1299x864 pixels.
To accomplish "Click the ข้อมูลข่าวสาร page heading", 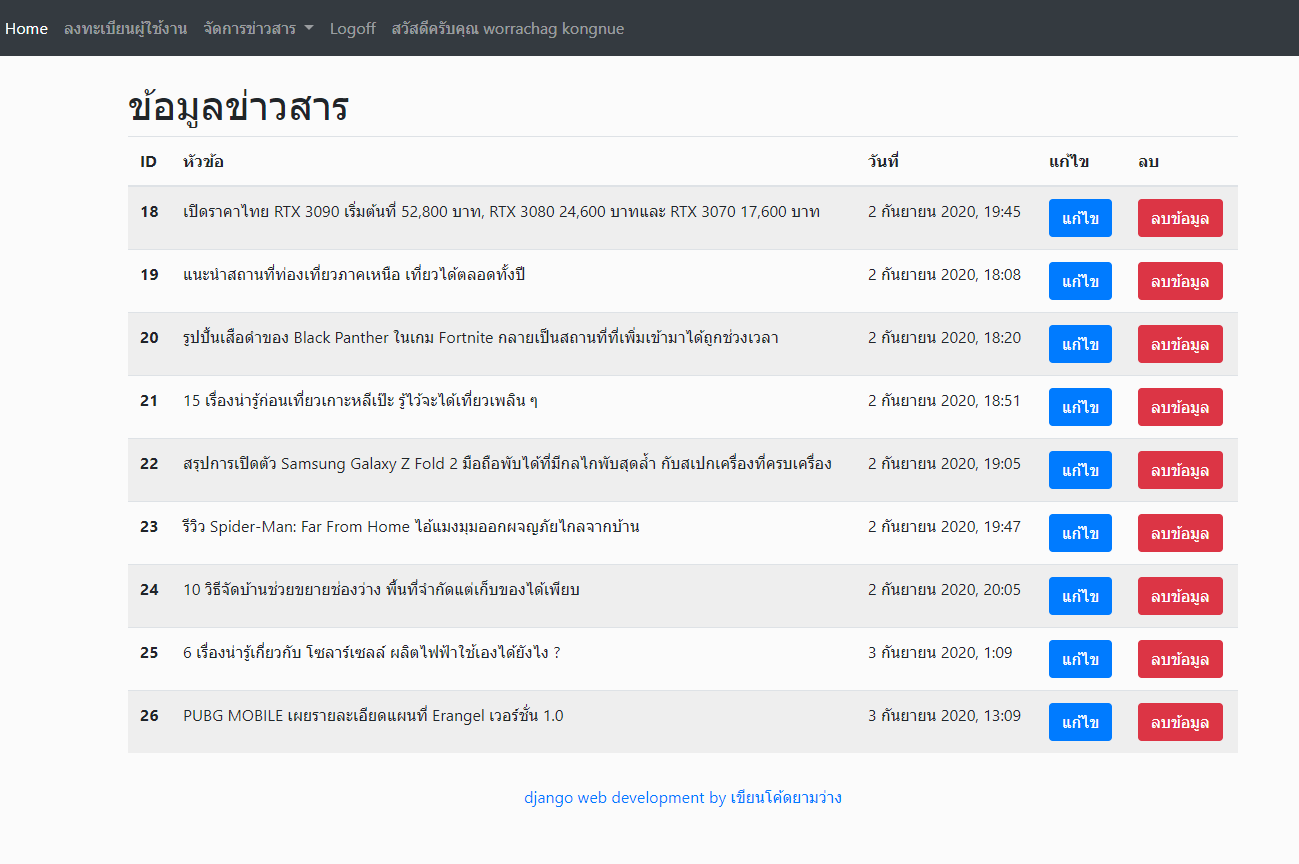I will coord(238,107).
